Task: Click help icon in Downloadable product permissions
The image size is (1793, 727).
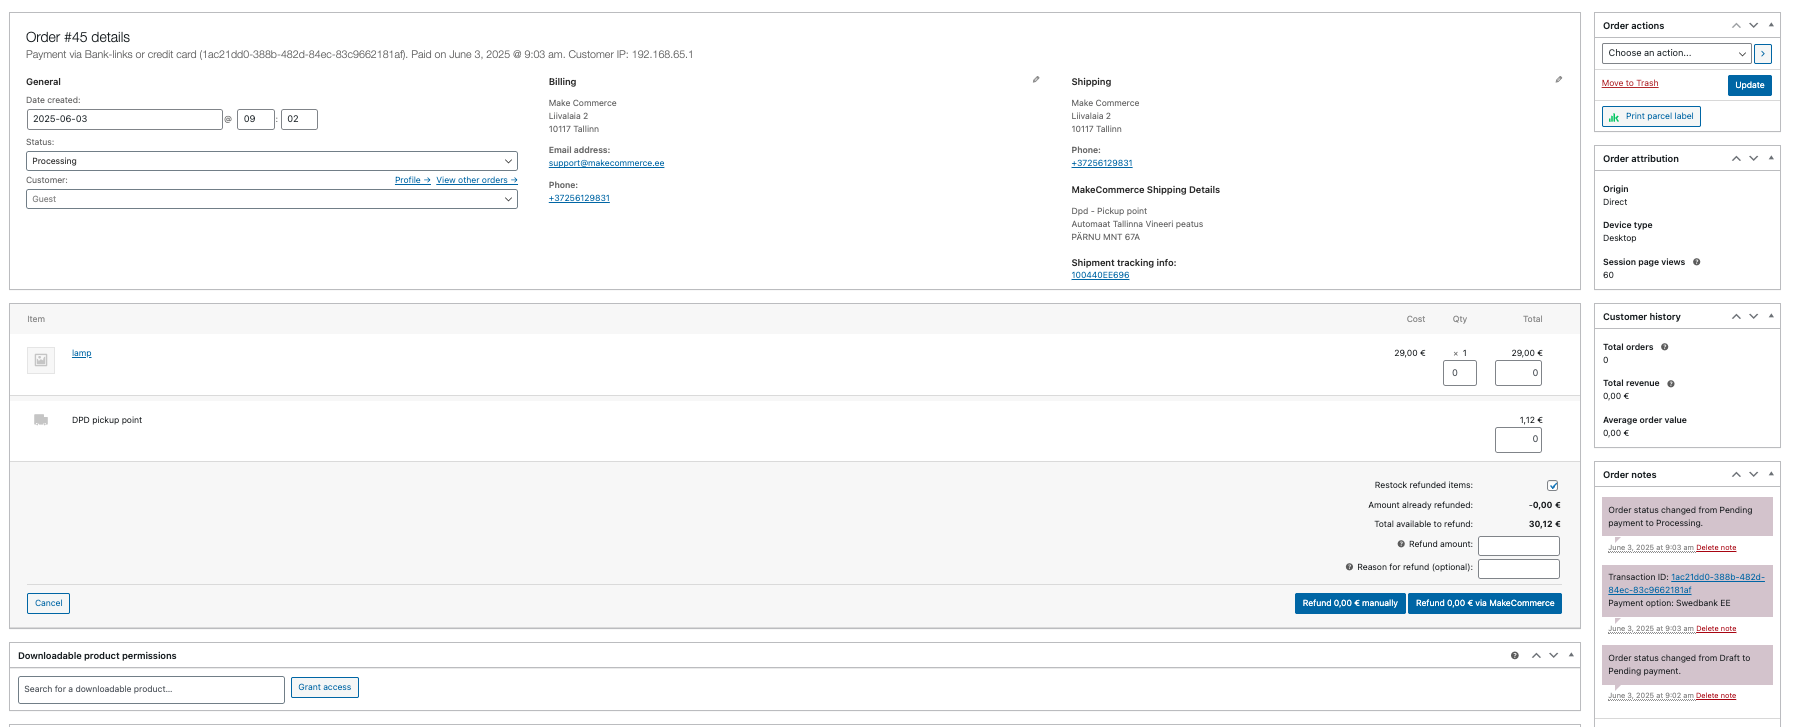Action: click(x=1515, y=655)
